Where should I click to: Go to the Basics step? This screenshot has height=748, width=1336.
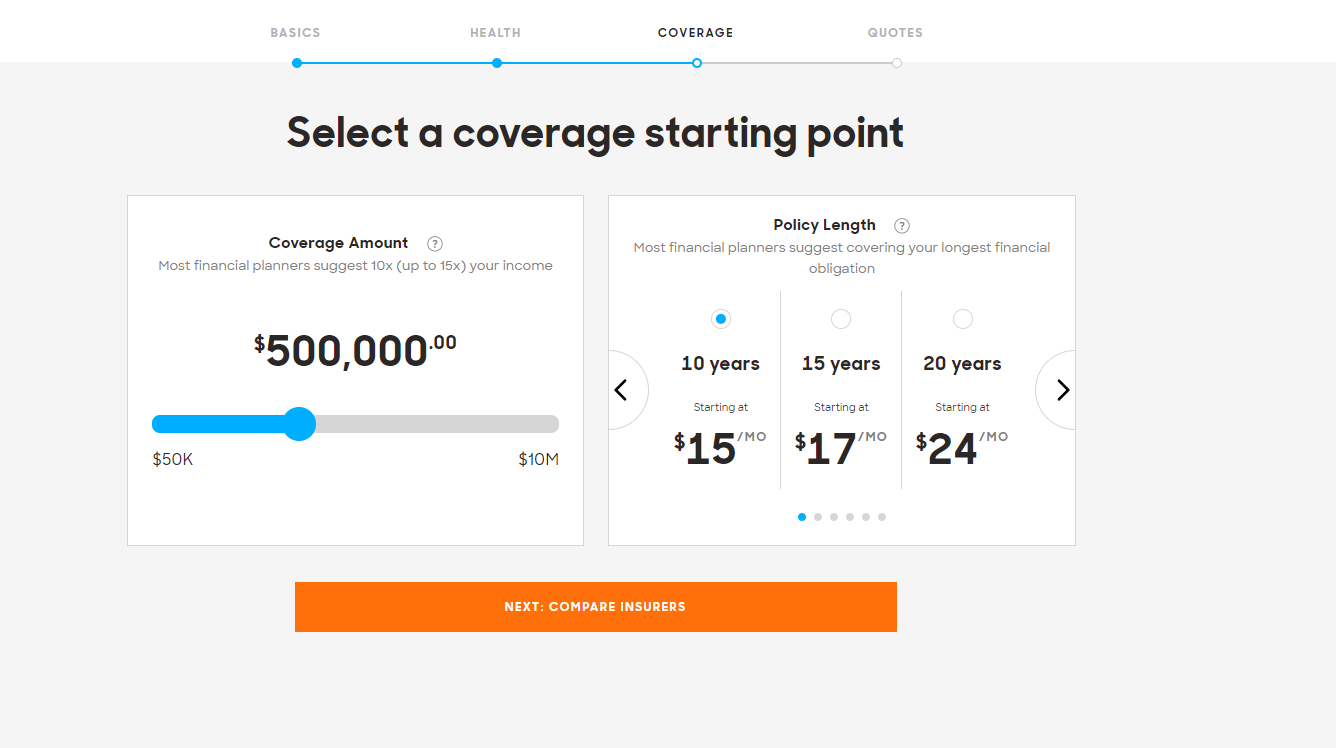[296, 33]
